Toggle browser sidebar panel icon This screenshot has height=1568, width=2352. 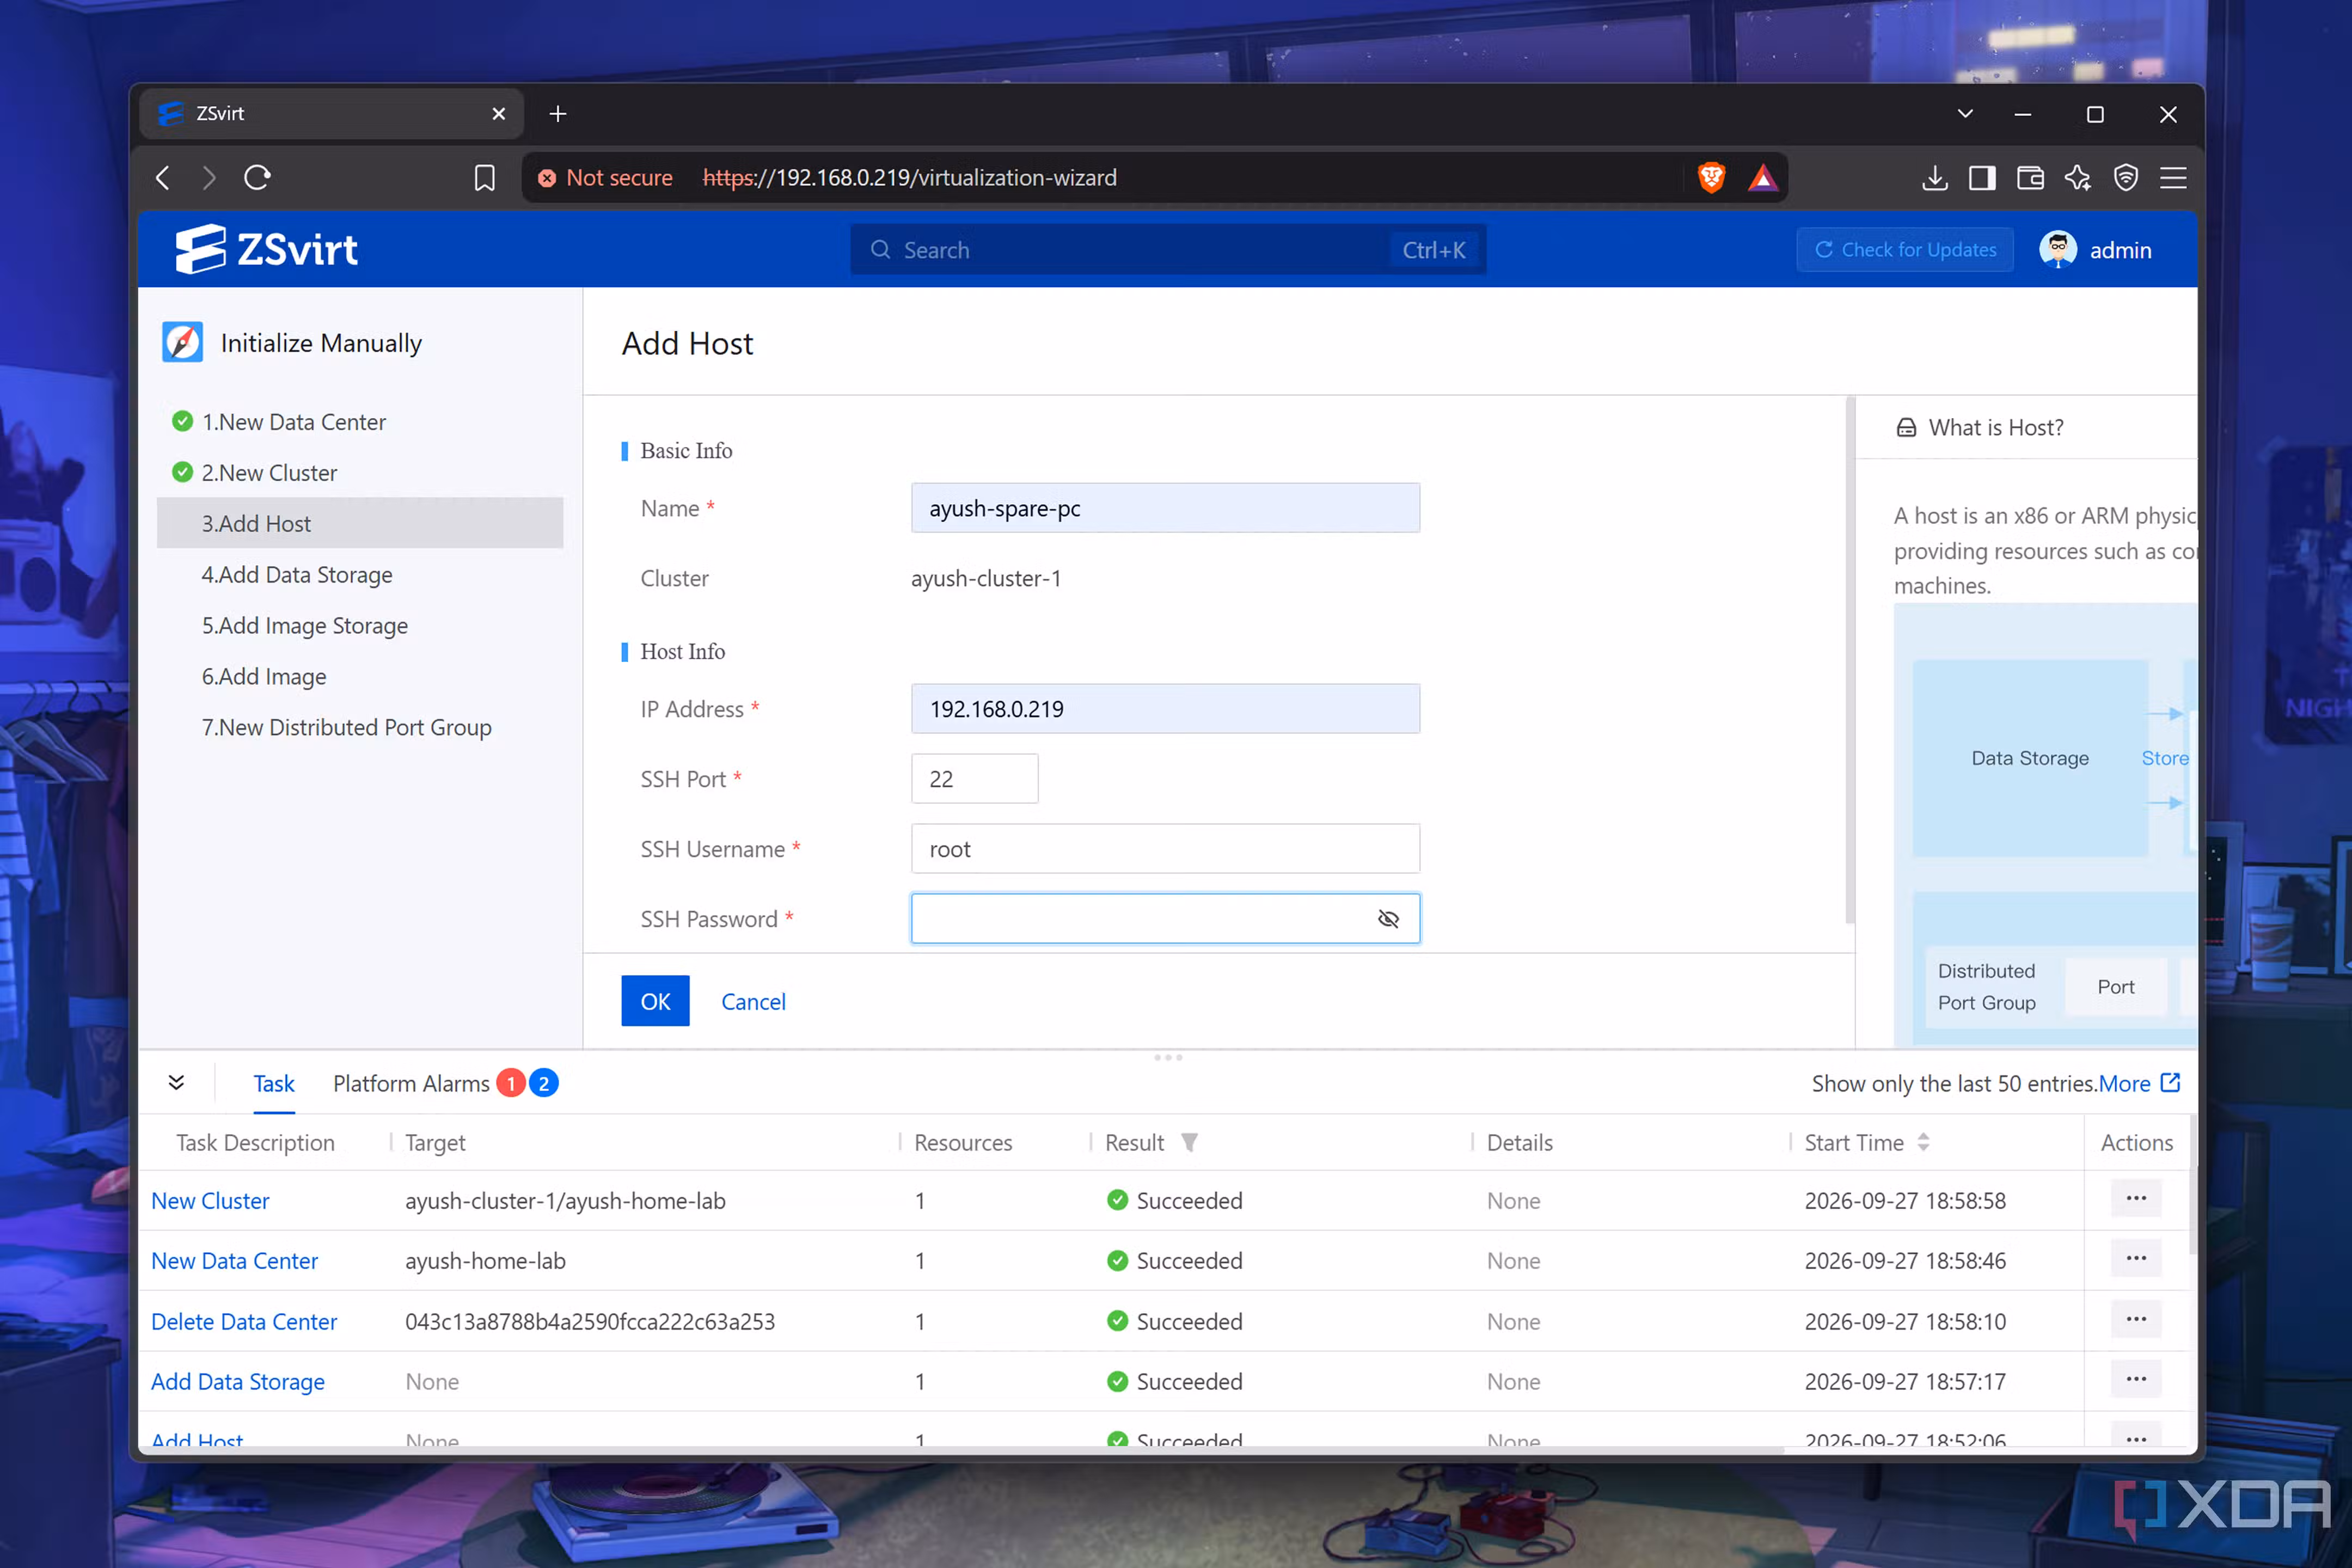[x=1982, y=178]
